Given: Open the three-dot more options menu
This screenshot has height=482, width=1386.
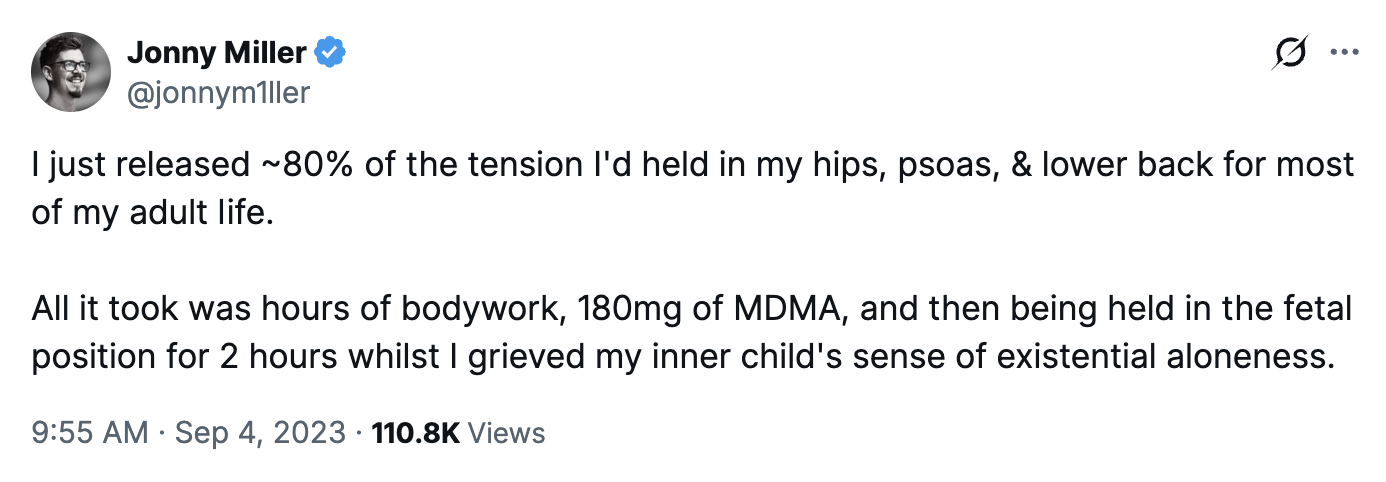Looking at the screenshot, I should pyautogui.click(x=1343, y=53).
